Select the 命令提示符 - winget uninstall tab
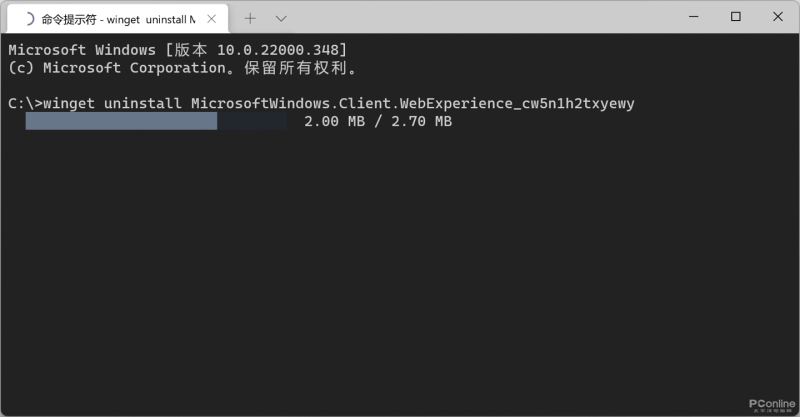 (118, 19)
